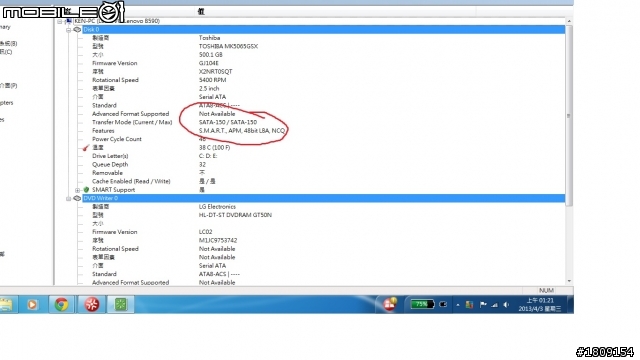Screen dimensions: 640x360
Task: Select the KEN-PC tree root
Action: tap(117, 21)
